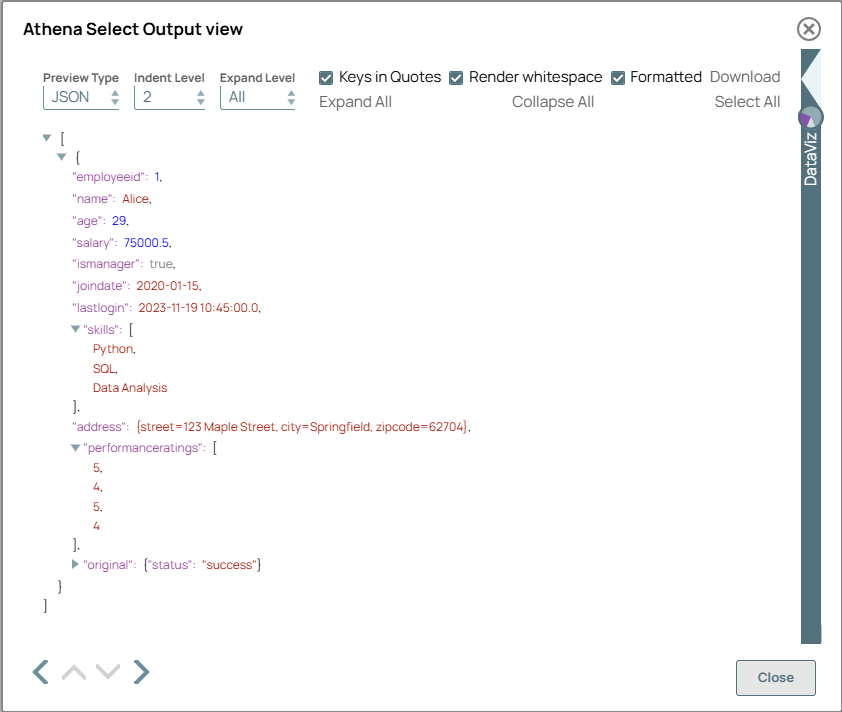842x712 pixels.
Task: Click the circled X at top right
Action: click(808, 29)
